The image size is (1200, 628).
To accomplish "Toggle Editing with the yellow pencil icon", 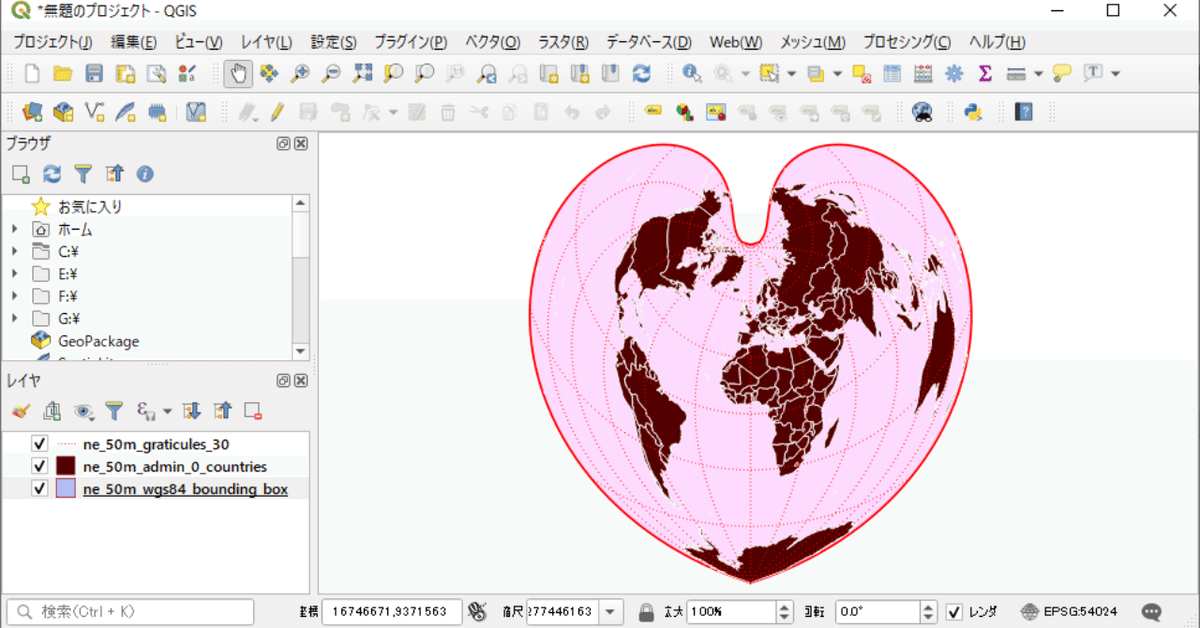I will (x=277, y=112).
